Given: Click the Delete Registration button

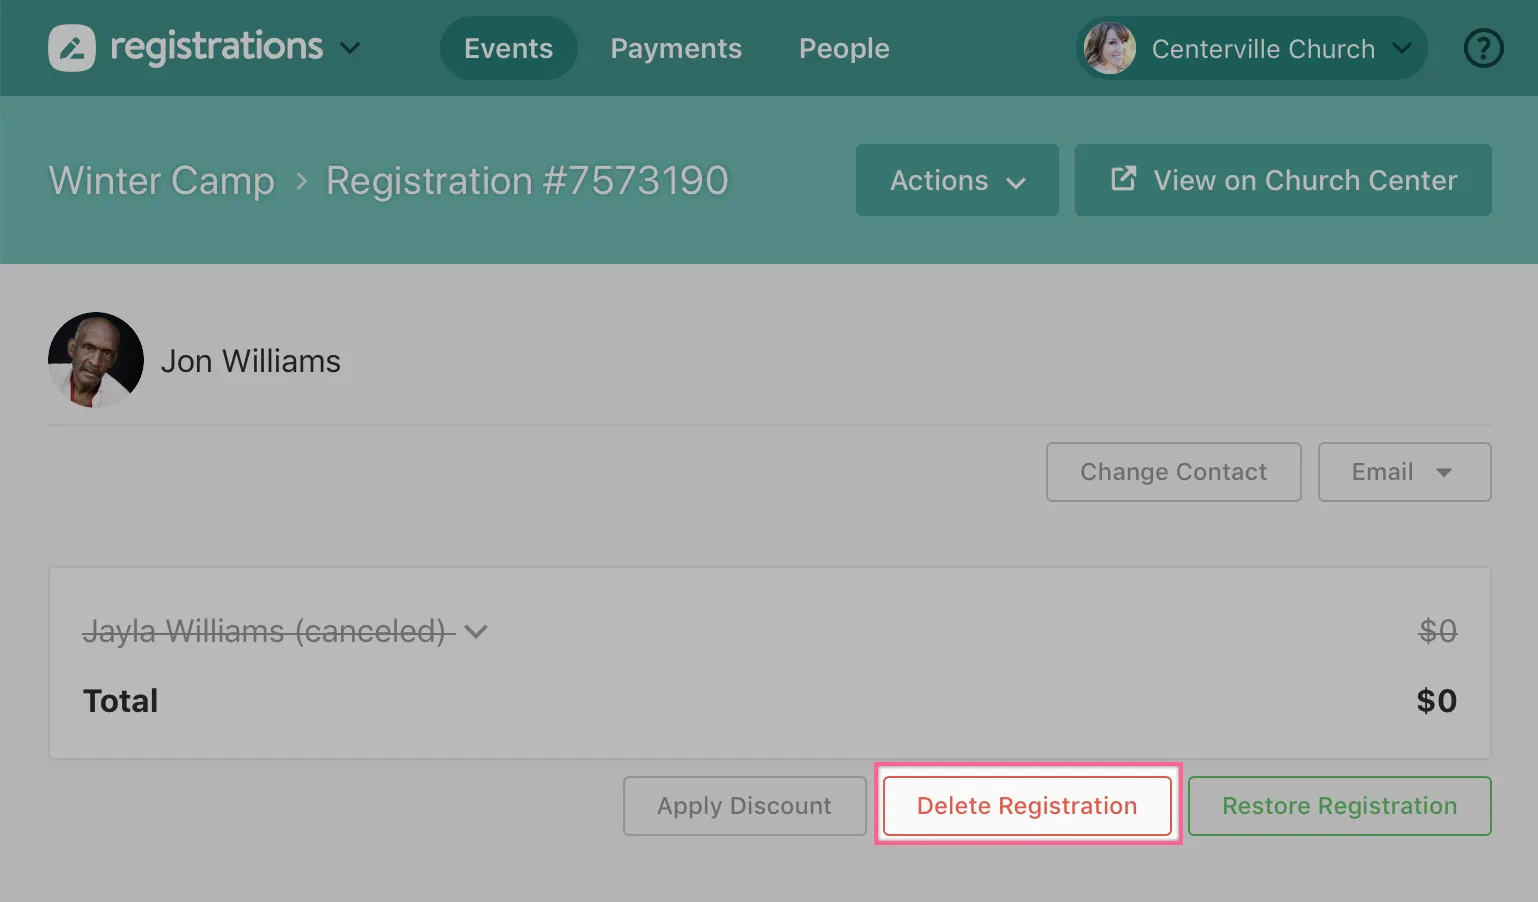Looking at the screenshot, I should [x=1027, y=806].
